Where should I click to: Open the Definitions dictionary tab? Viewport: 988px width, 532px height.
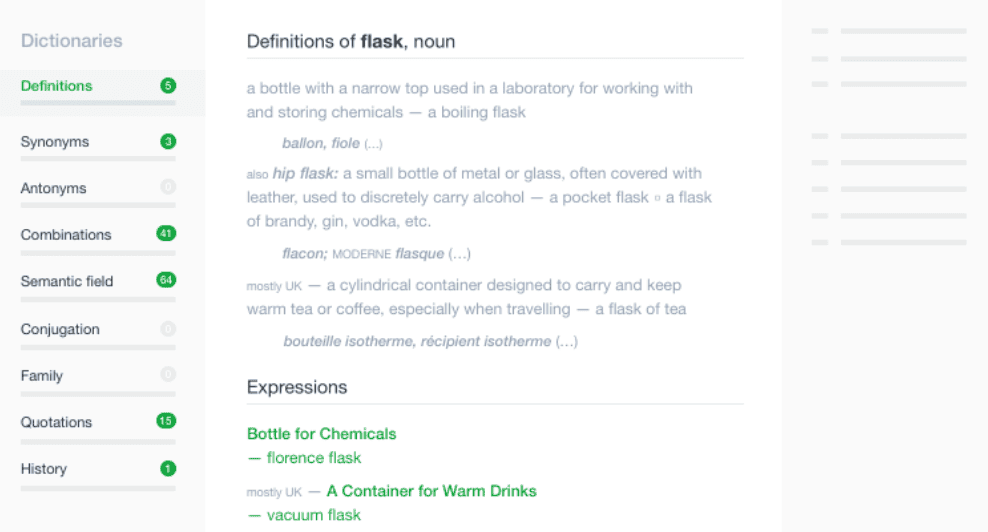click(x=57, y=86)
